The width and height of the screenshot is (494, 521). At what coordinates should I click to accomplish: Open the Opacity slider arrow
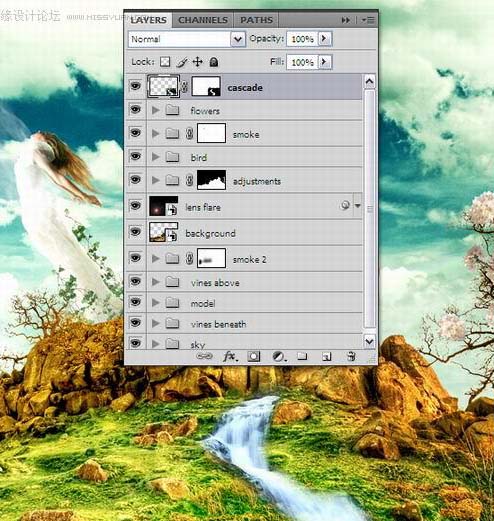(324, 39)
